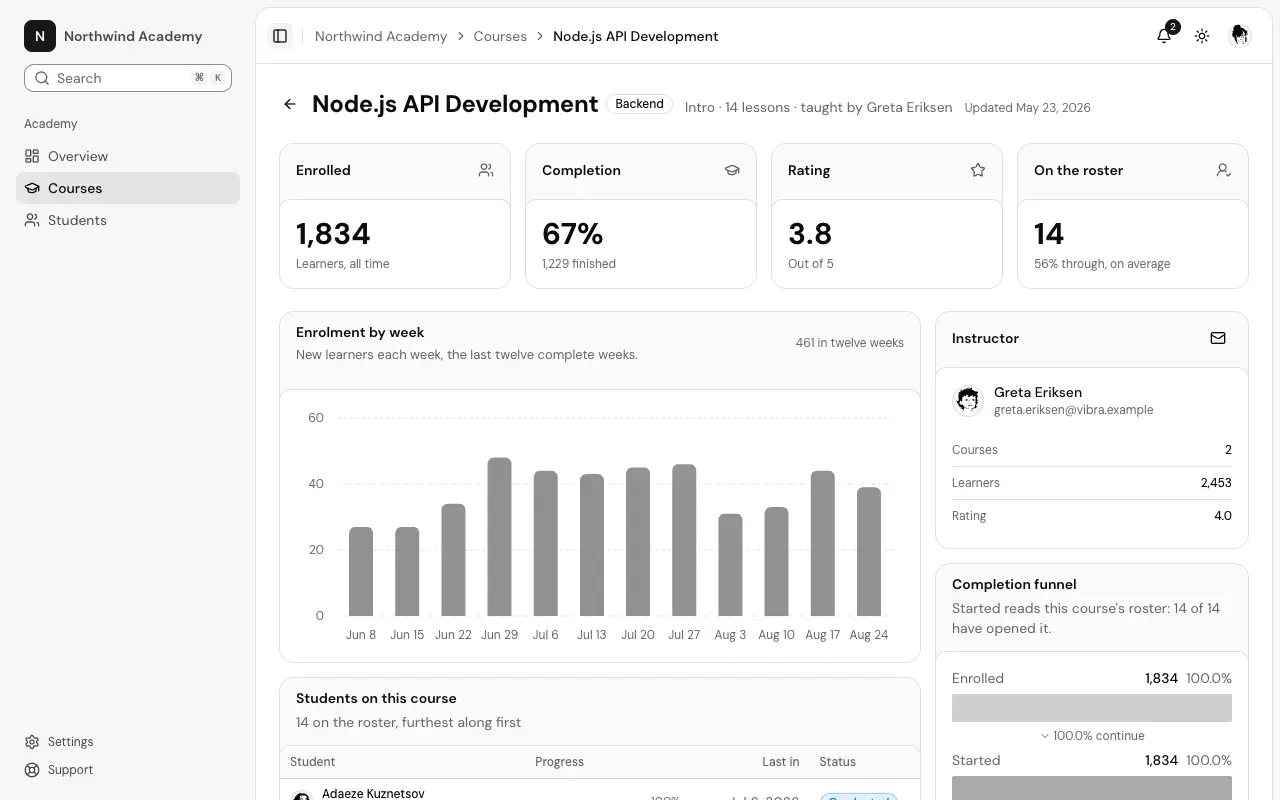
Task: Click the 14 on the roster value
Action: [x=1049, y=234]
